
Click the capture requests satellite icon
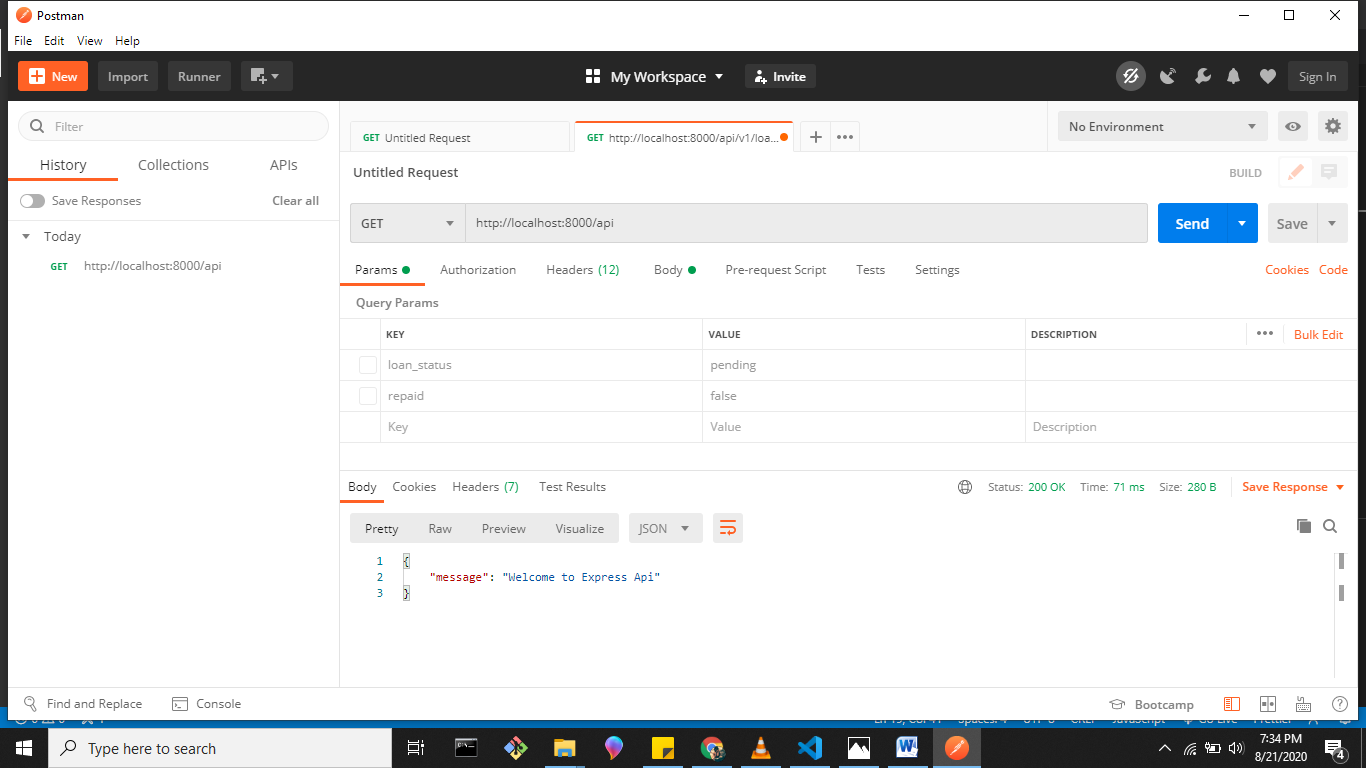[1167, 77]
